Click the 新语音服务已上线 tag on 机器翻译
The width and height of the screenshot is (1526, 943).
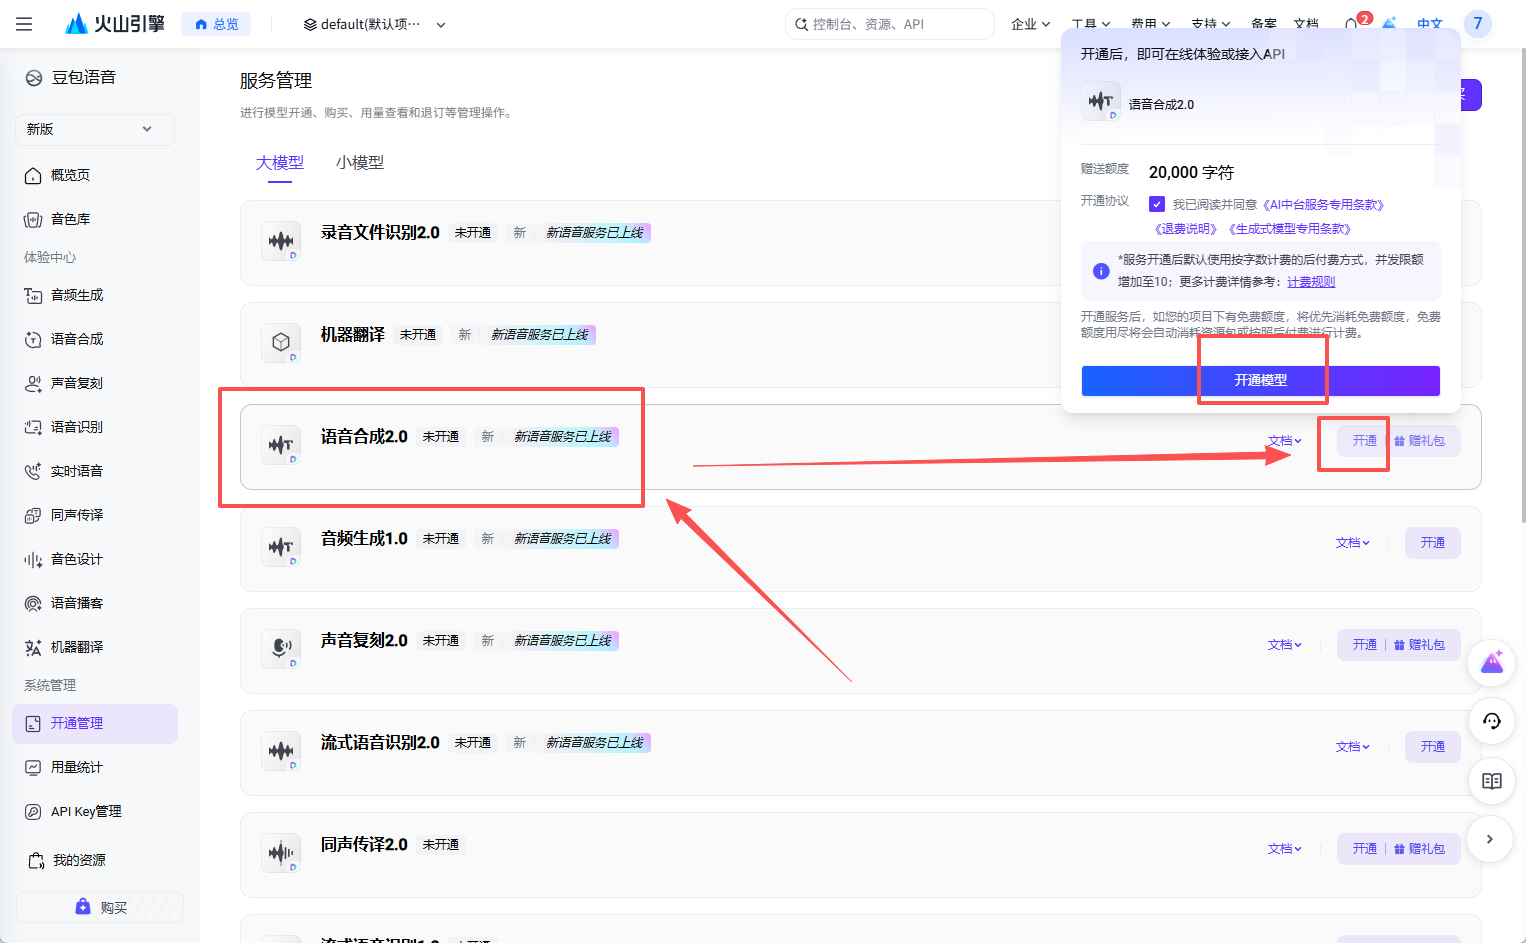(x=540, y=335)
